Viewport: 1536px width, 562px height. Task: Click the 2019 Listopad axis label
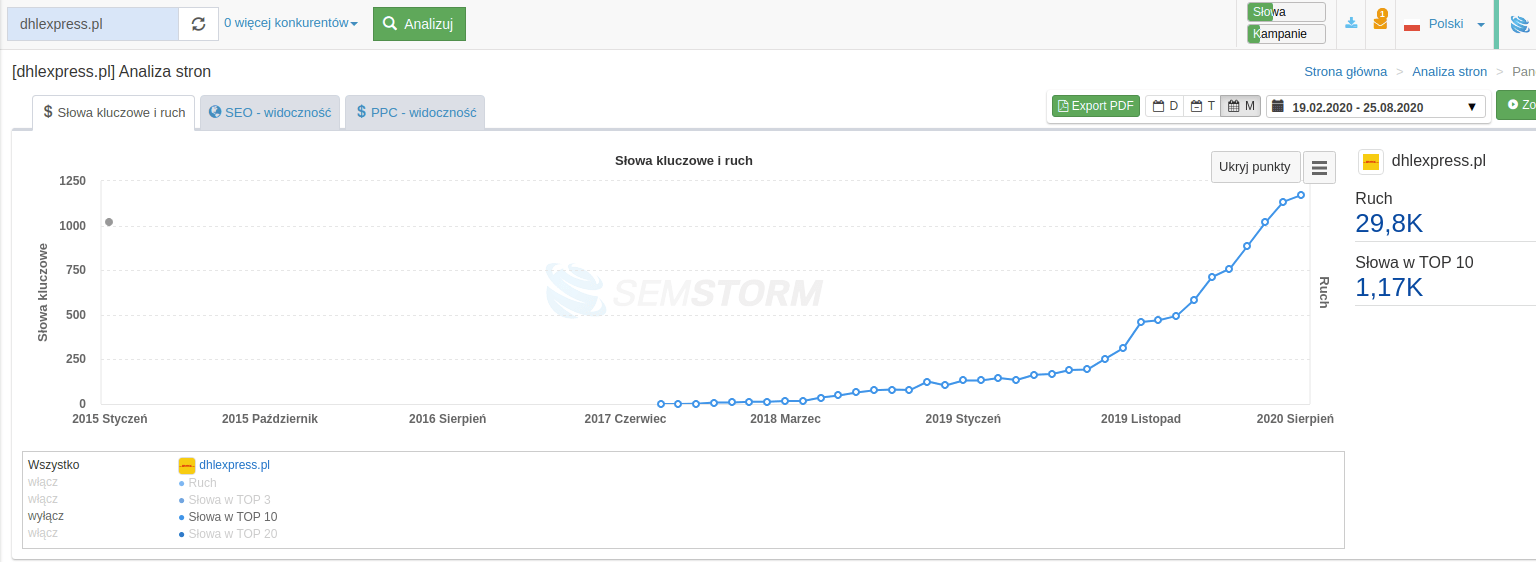1141,419
